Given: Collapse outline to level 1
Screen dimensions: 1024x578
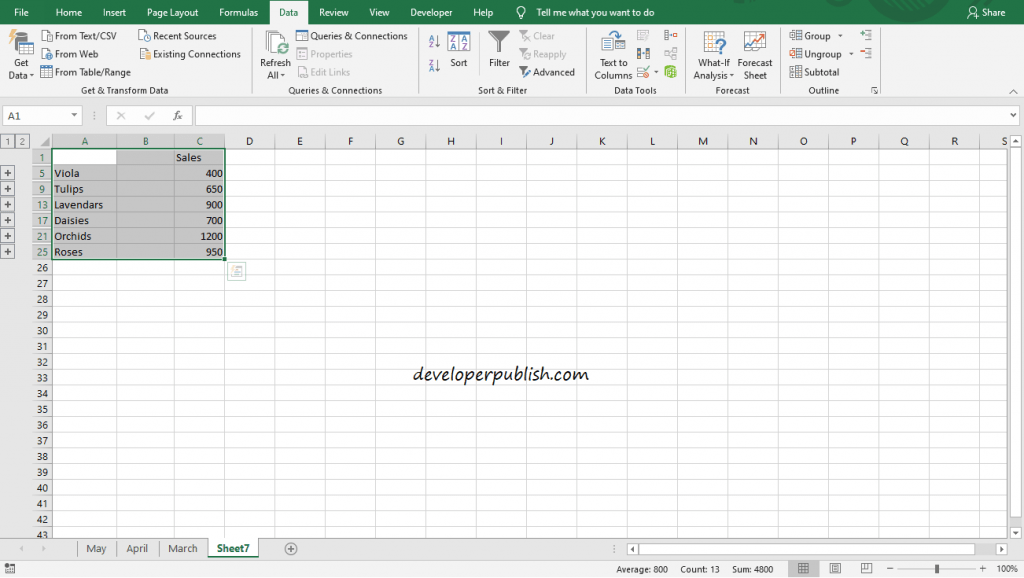Looking at the screenshot, I should (8, 142).
